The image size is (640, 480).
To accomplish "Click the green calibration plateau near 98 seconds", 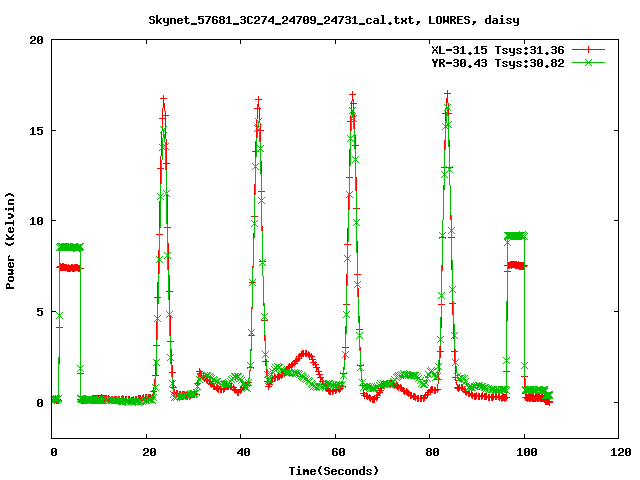I will pos(515,236).
